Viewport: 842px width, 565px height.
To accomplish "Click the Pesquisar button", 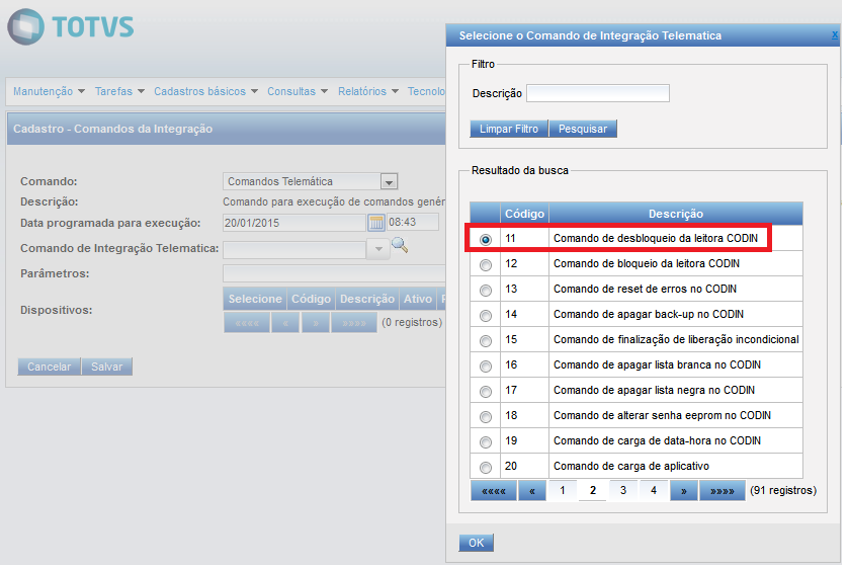I will pyautogui.click(x=583, y=129).
